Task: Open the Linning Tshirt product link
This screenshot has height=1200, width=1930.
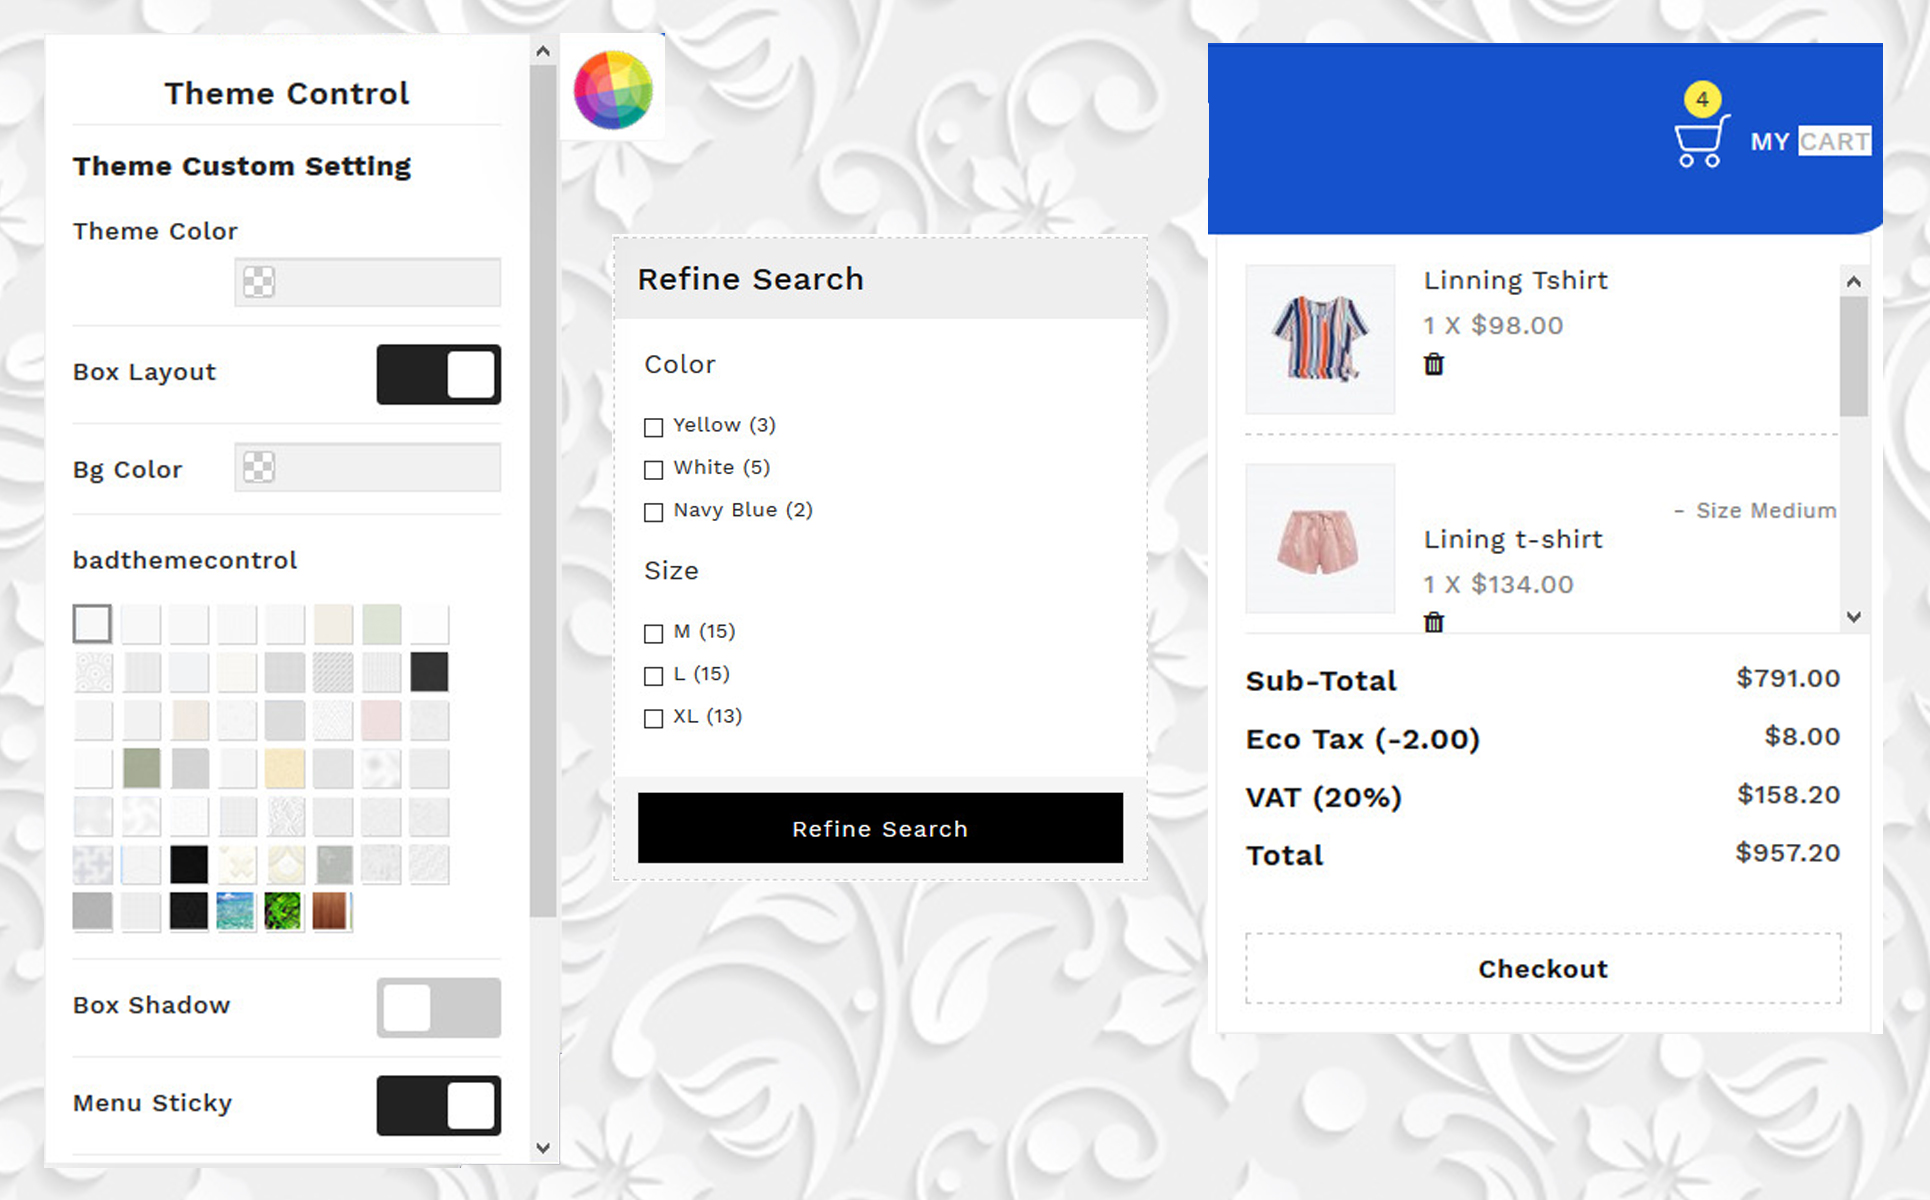Action: 1516,280
